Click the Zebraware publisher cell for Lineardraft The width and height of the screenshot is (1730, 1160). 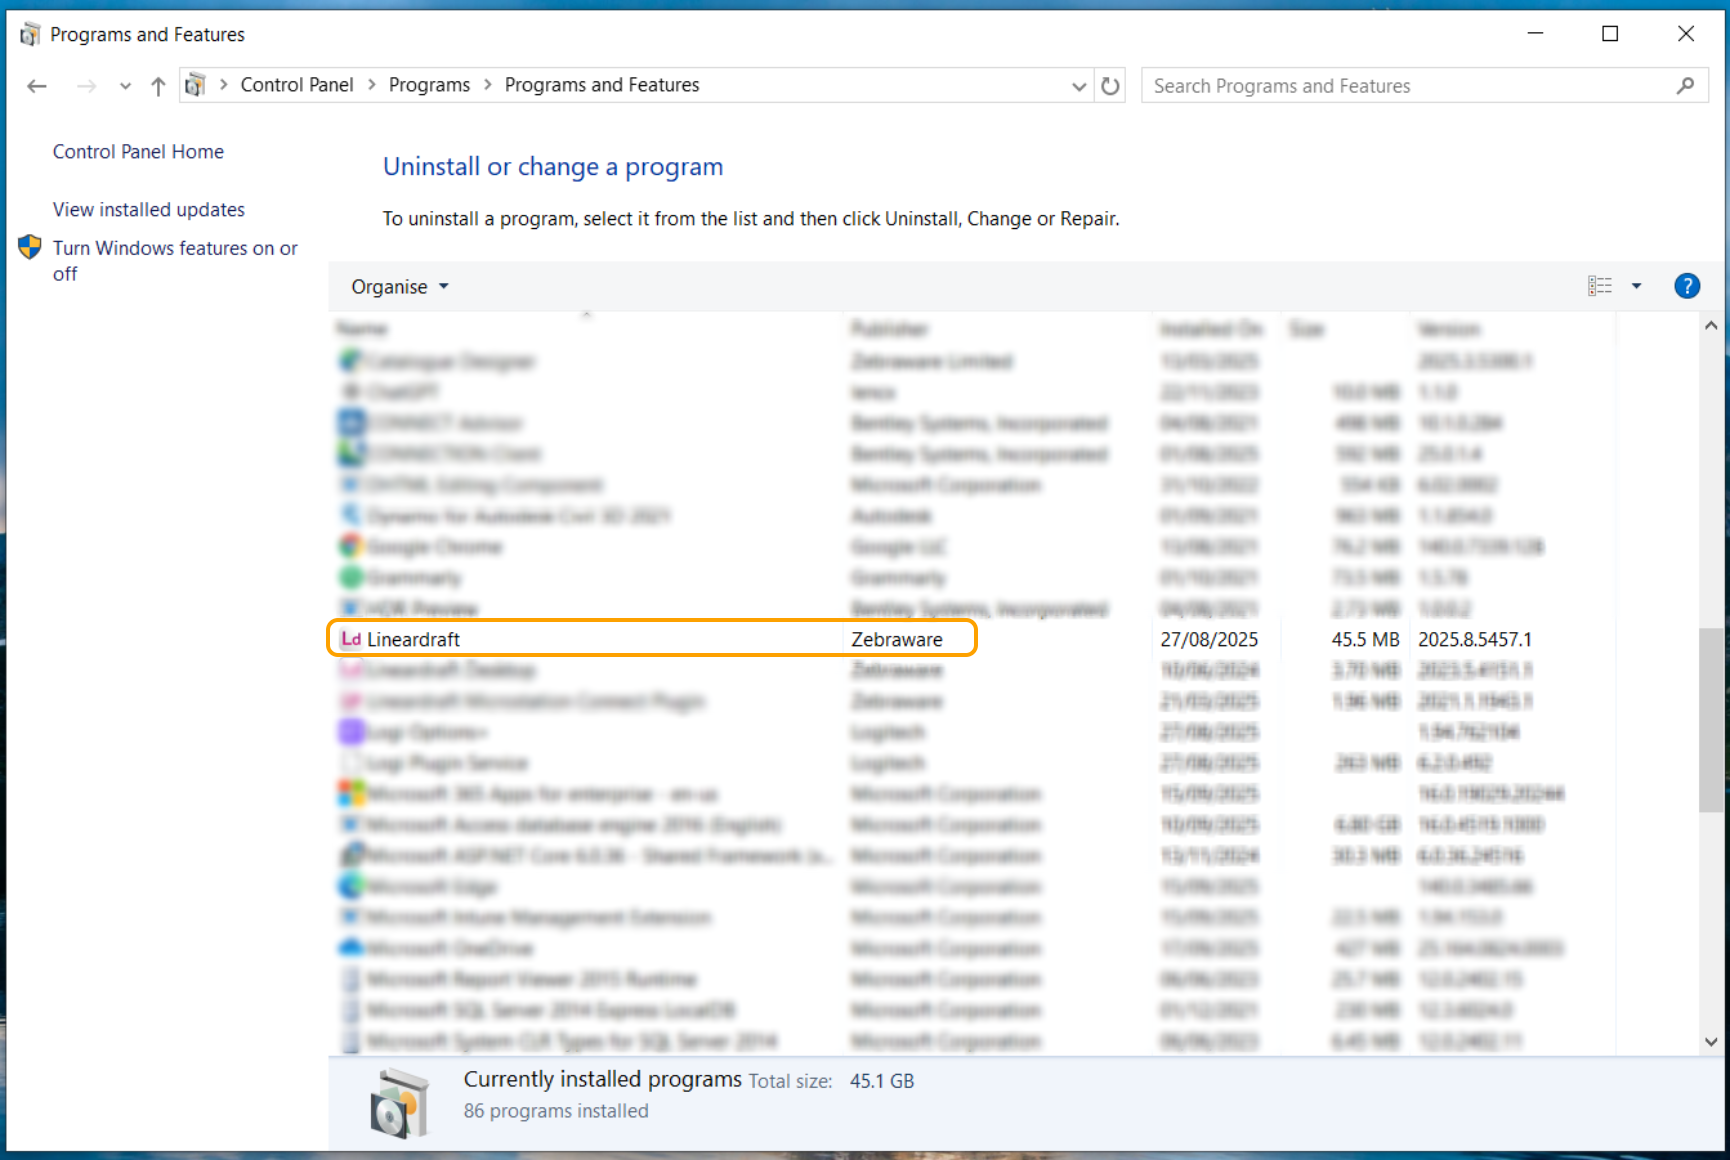897,639
